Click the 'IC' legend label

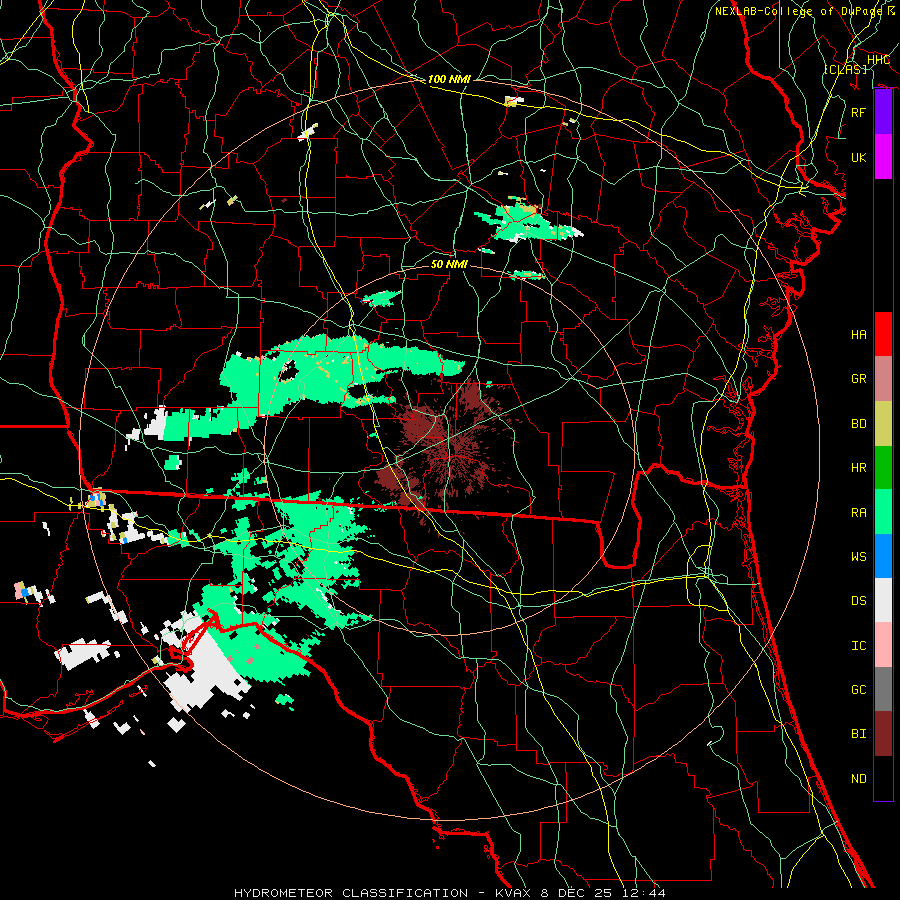(x=858, y=645)
